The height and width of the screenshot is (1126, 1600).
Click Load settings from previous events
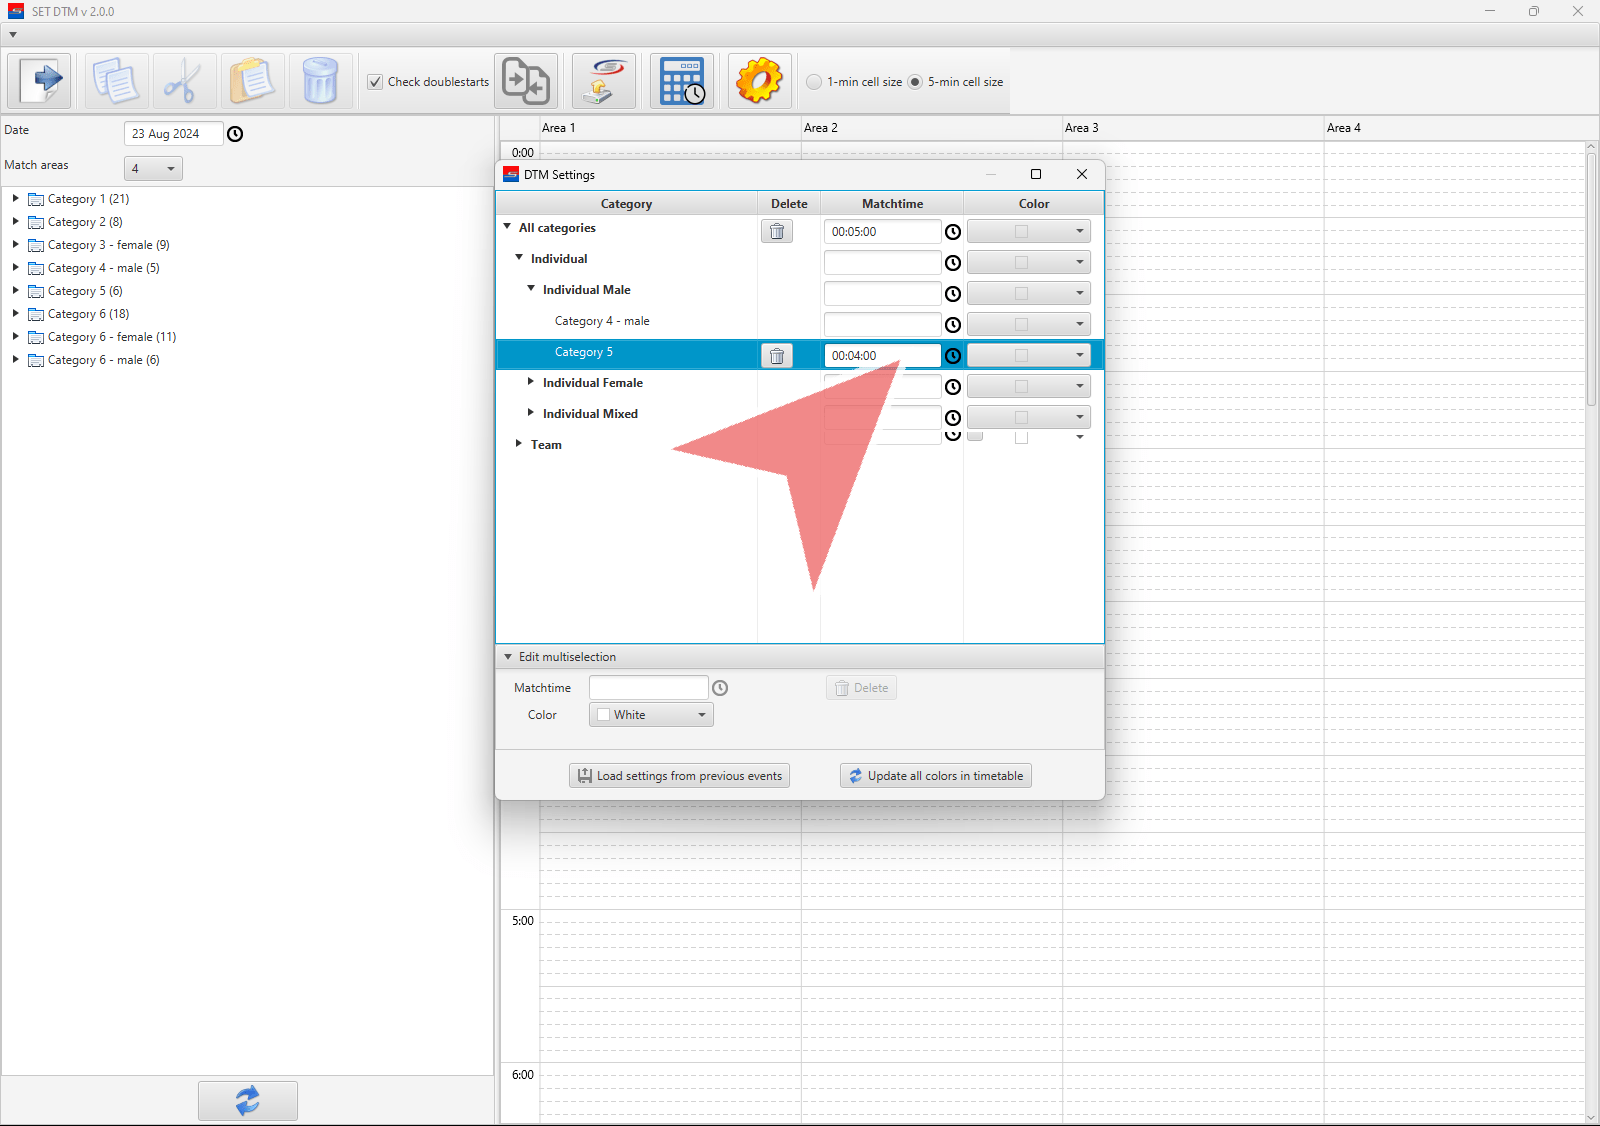click(x=679, y=776)
